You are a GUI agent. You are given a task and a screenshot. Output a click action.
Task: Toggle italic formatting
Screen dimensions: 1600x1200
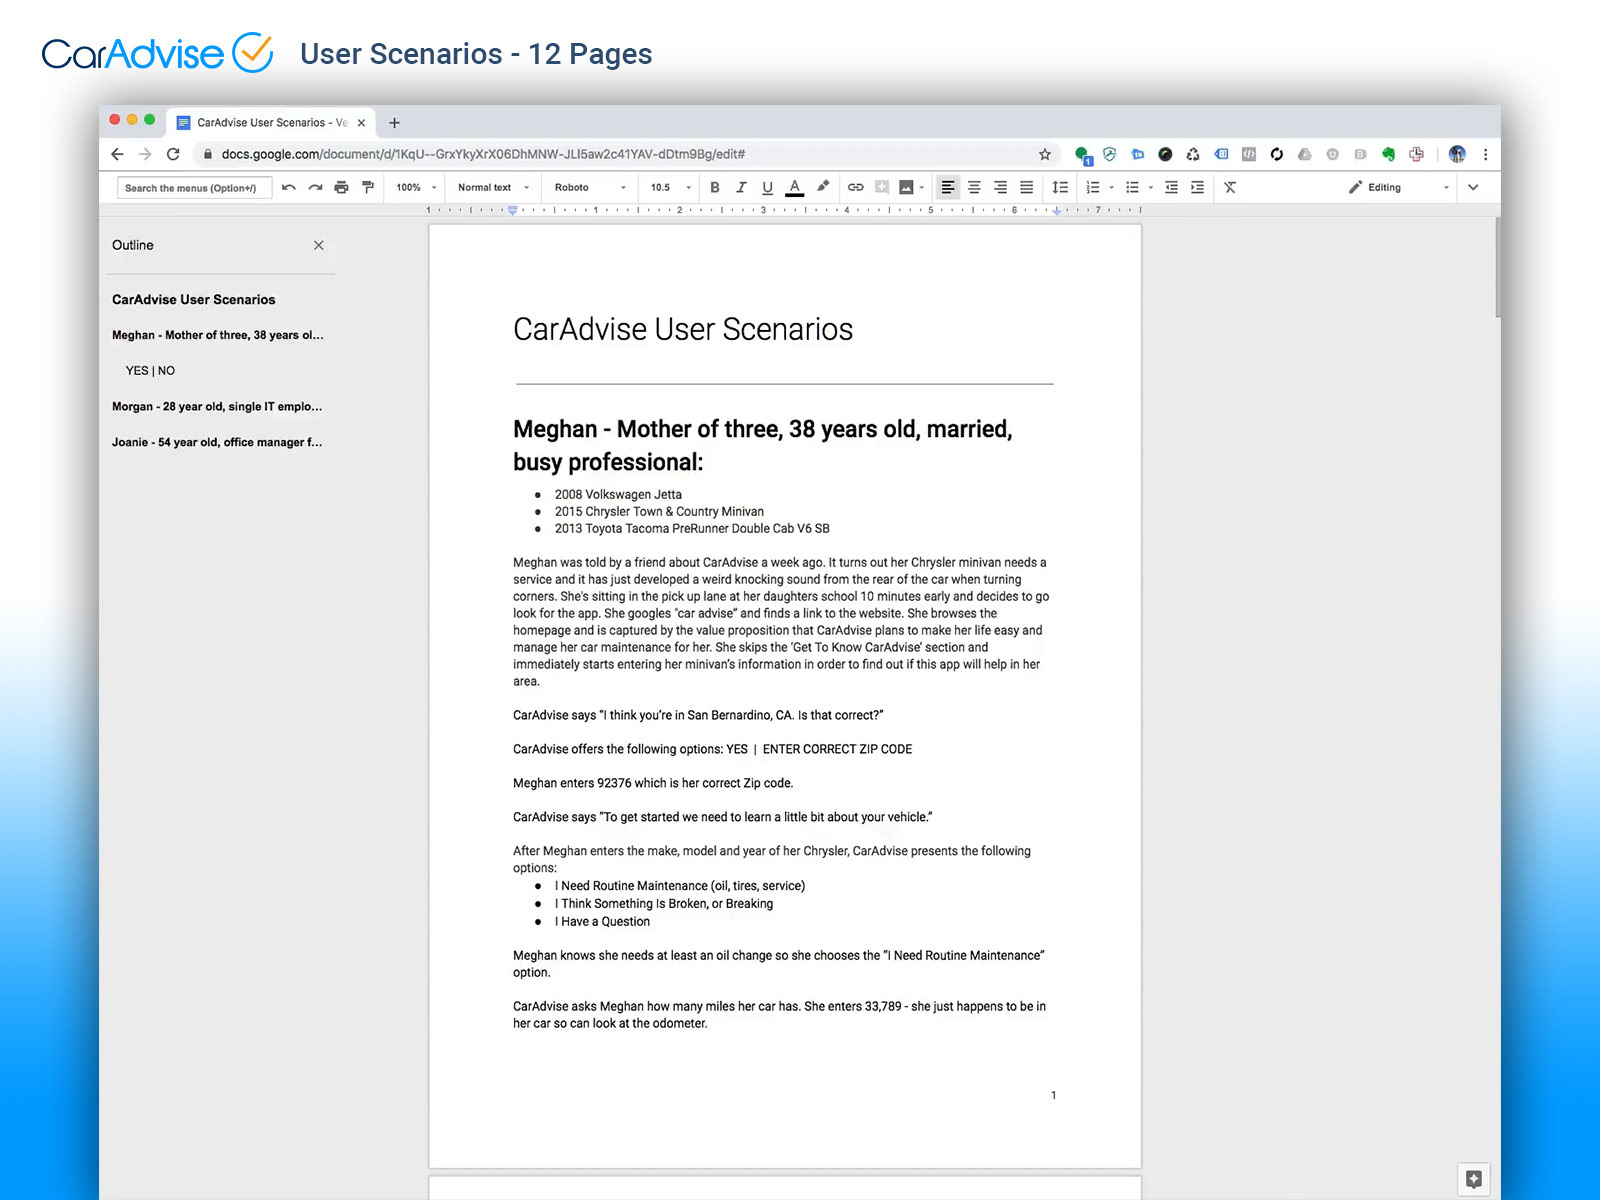pyautogui.click(x=741, y=187)
